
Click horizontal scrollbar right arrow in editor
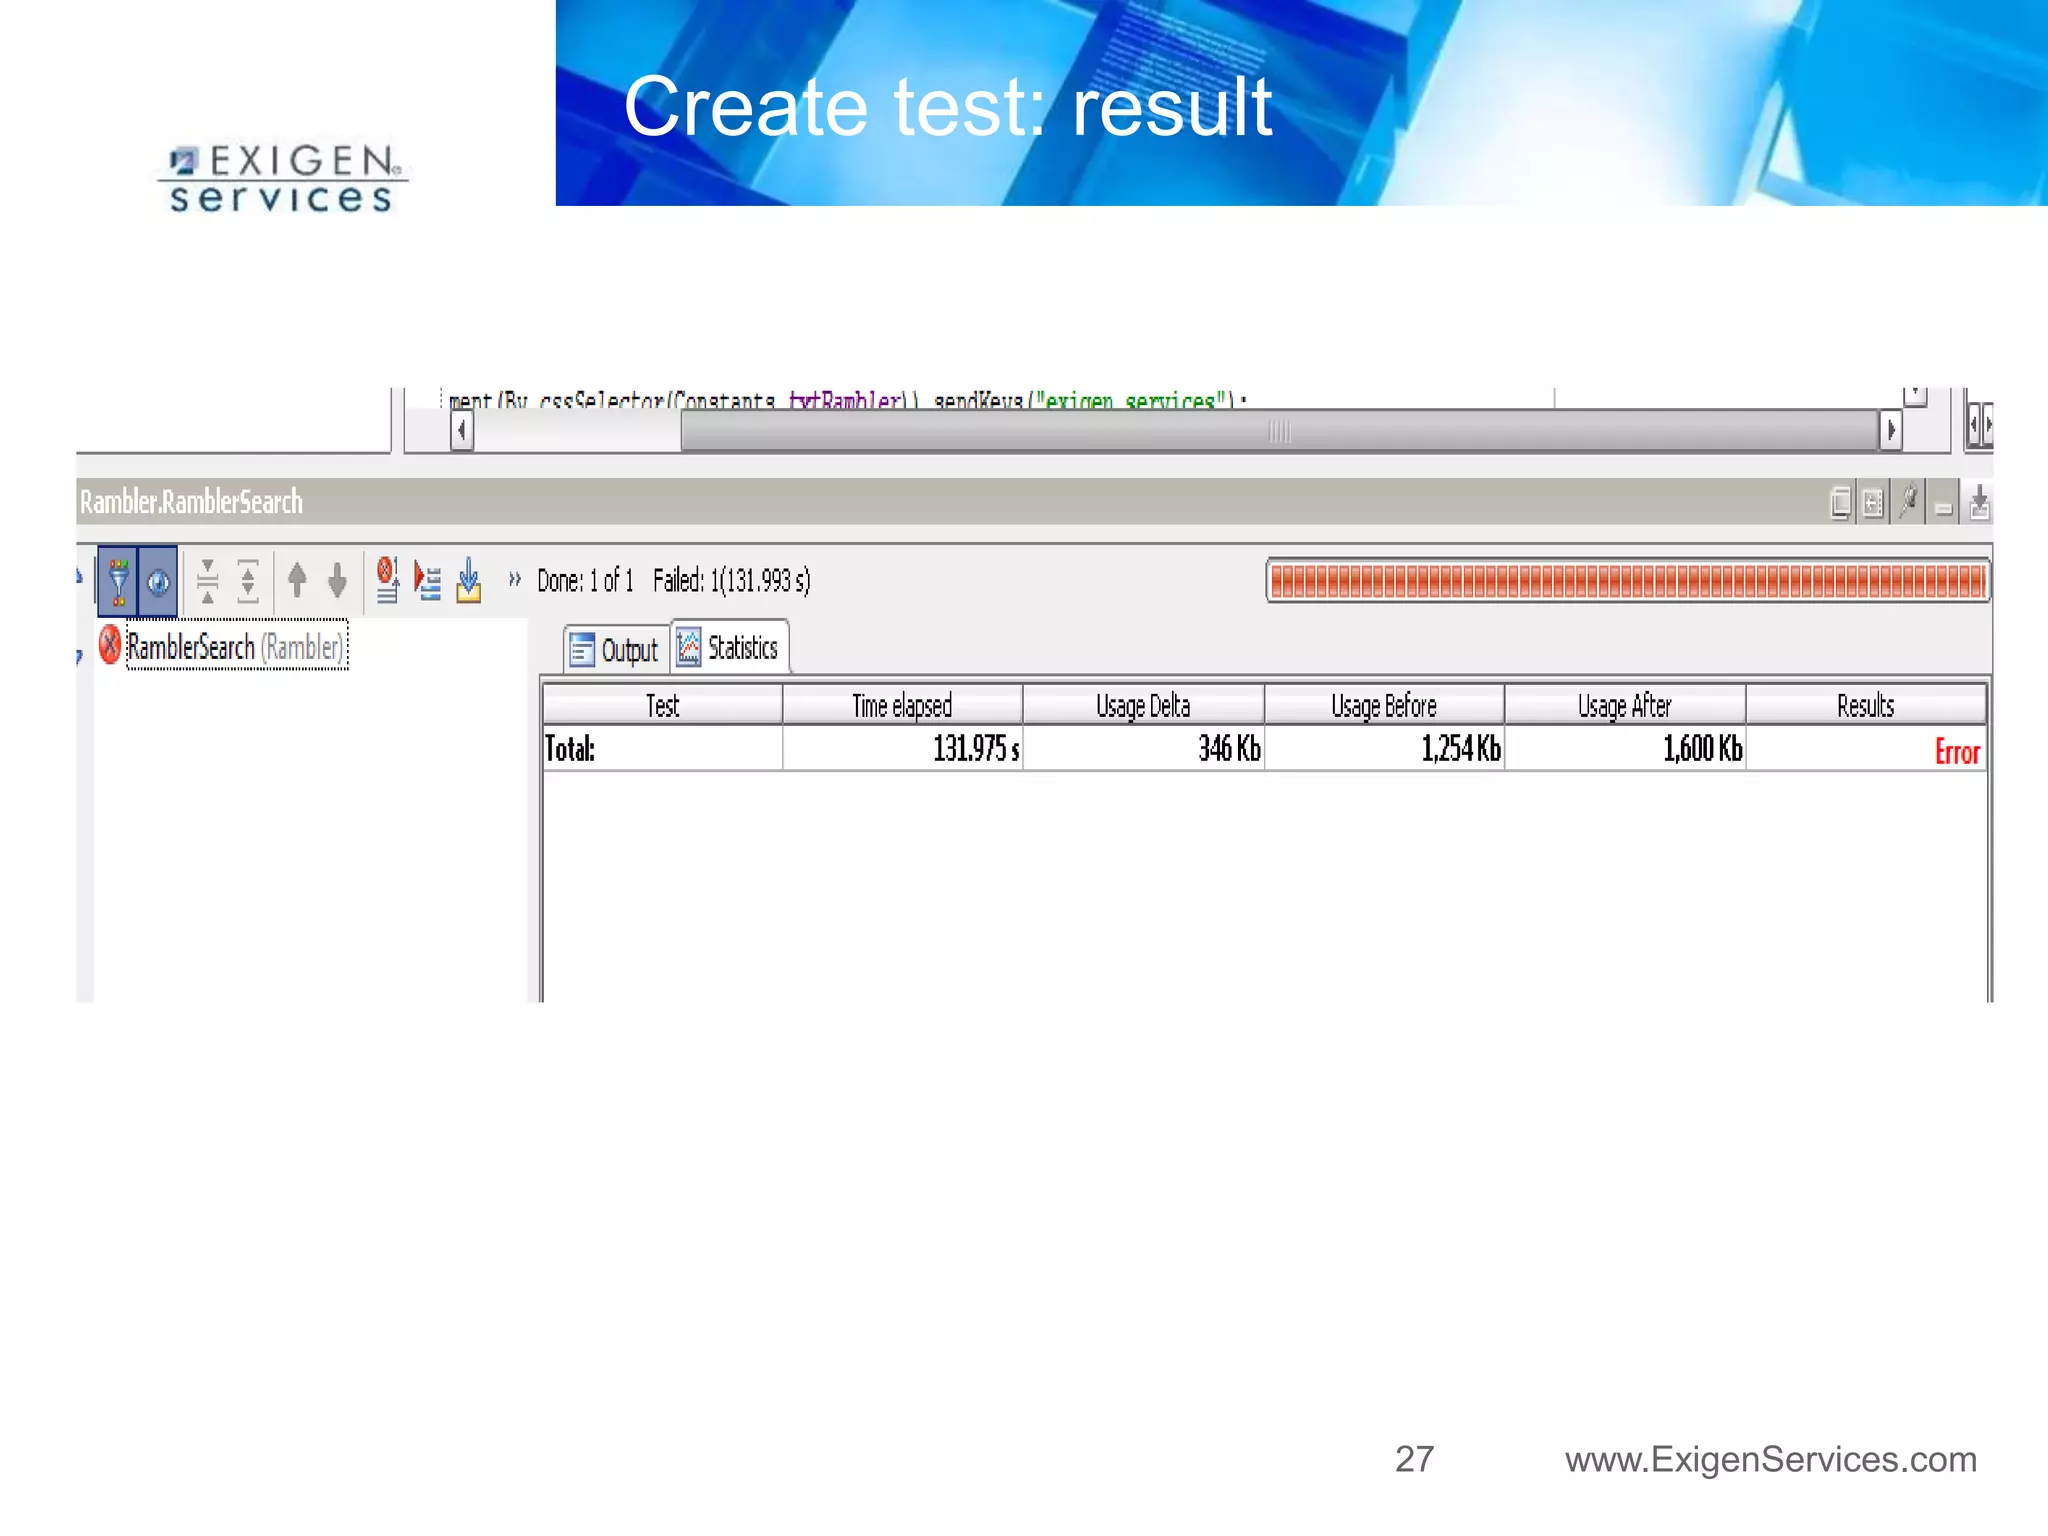(x=1890, y=431)
